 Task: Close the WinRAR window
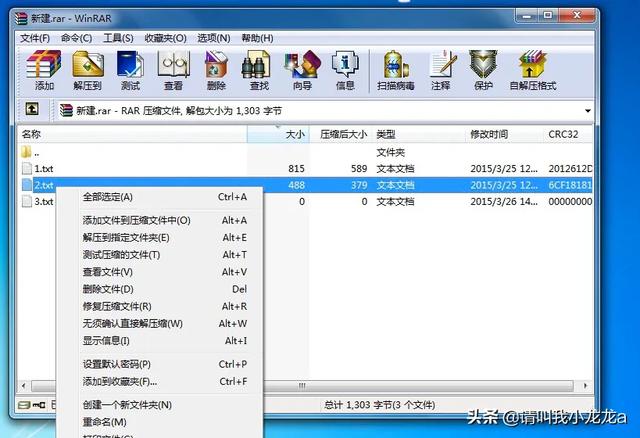point(577,16)
